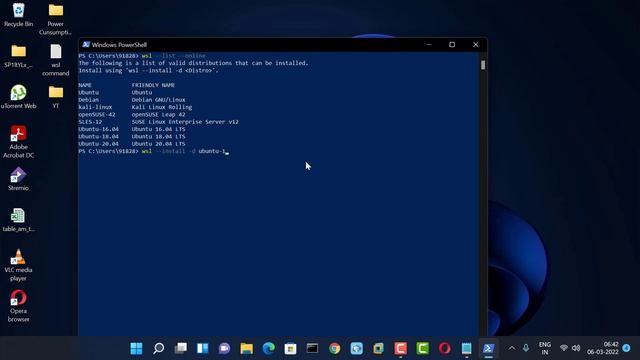Open Microsoft Store from taskbar
The width and height of the screenshot is (640, 360).
click(x=291, y=348)
